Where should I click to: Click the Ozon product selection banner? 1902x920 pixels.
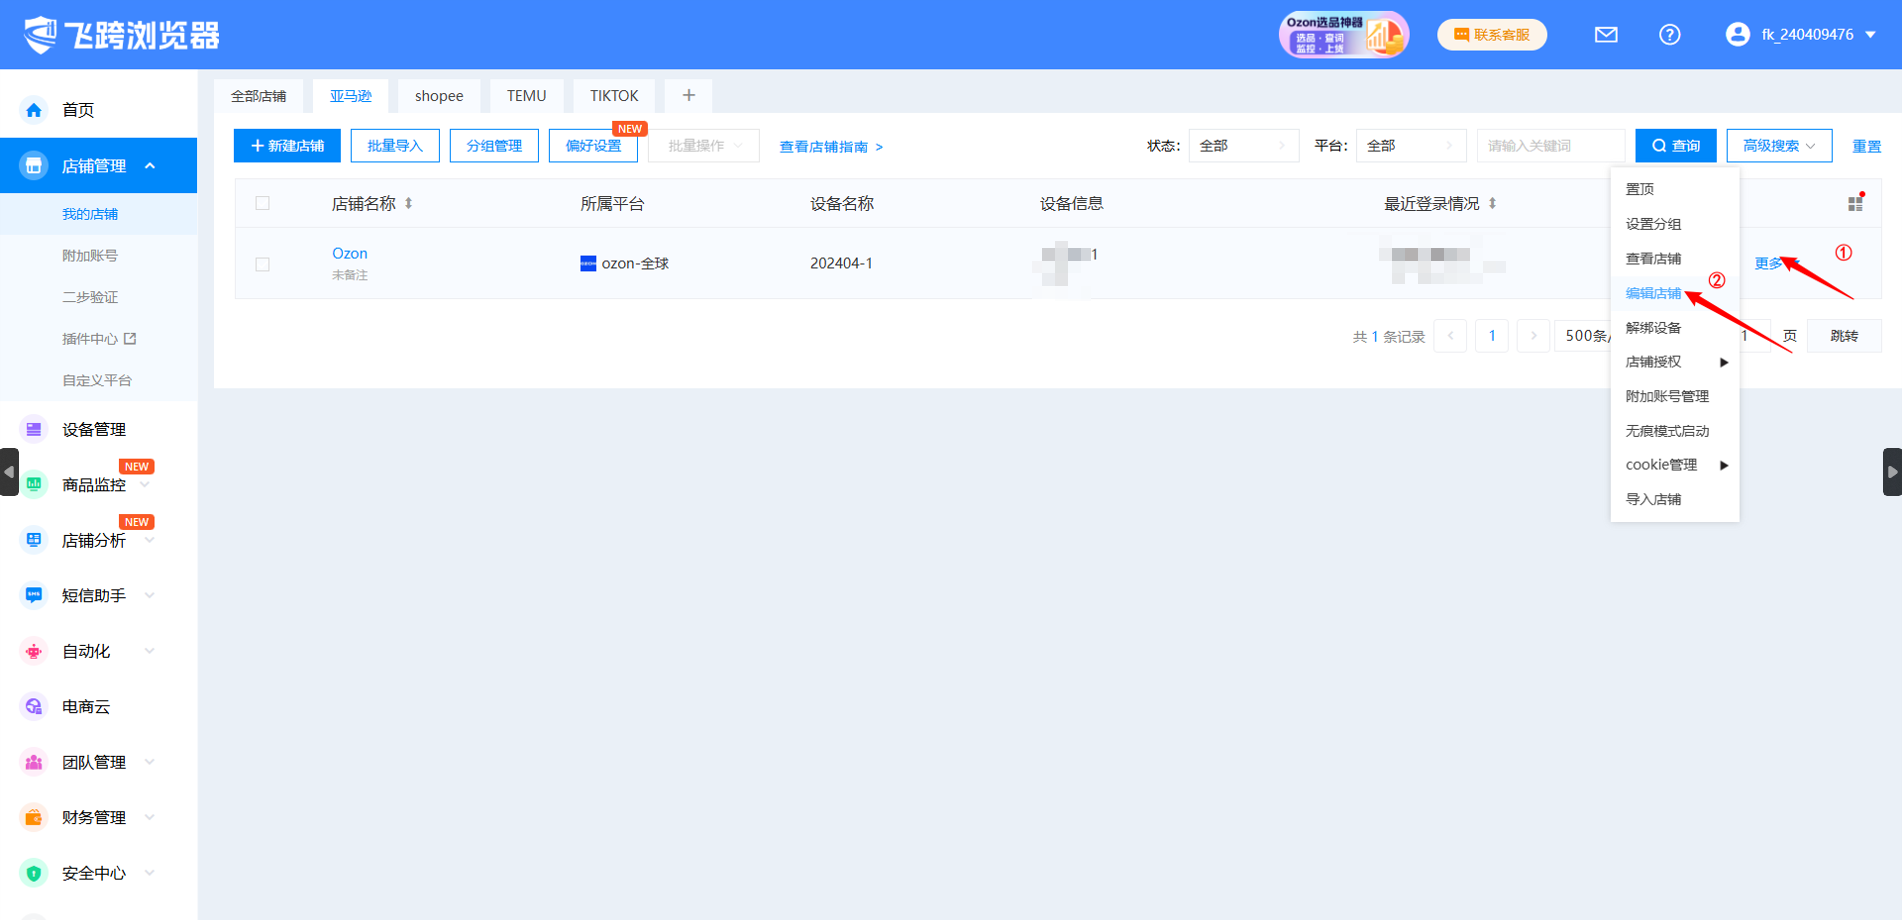click(x=1343, y=35)
